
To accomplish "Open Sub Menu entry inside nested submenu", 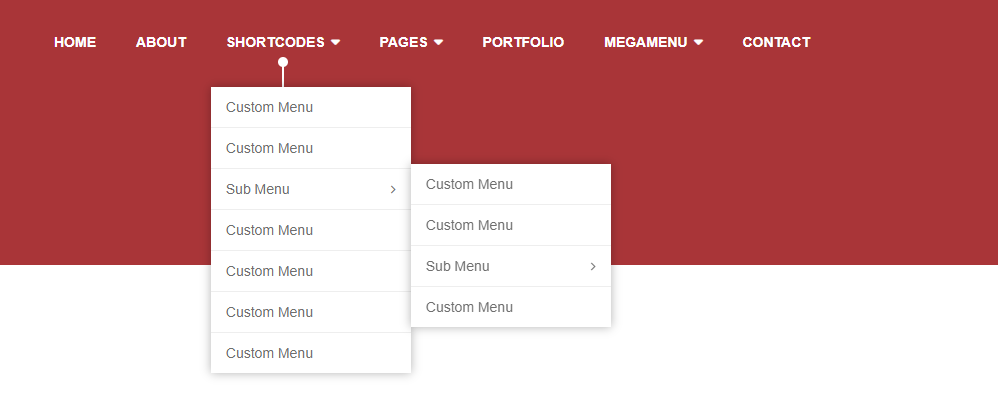I will pyautogui.click(x=458, y=266).
